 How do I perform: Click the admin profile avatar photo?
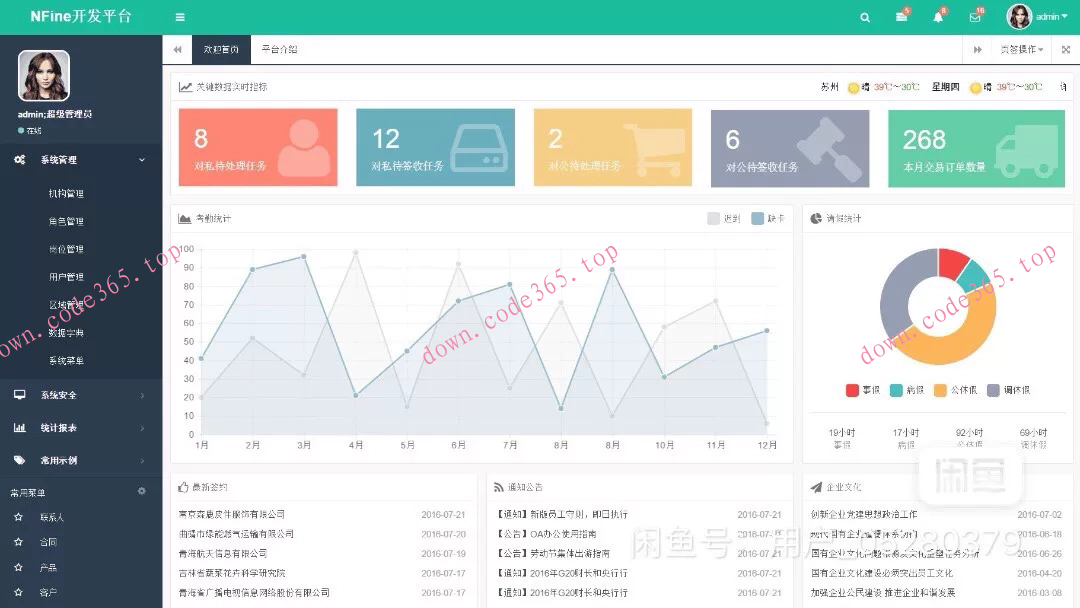click(1018, 17)
